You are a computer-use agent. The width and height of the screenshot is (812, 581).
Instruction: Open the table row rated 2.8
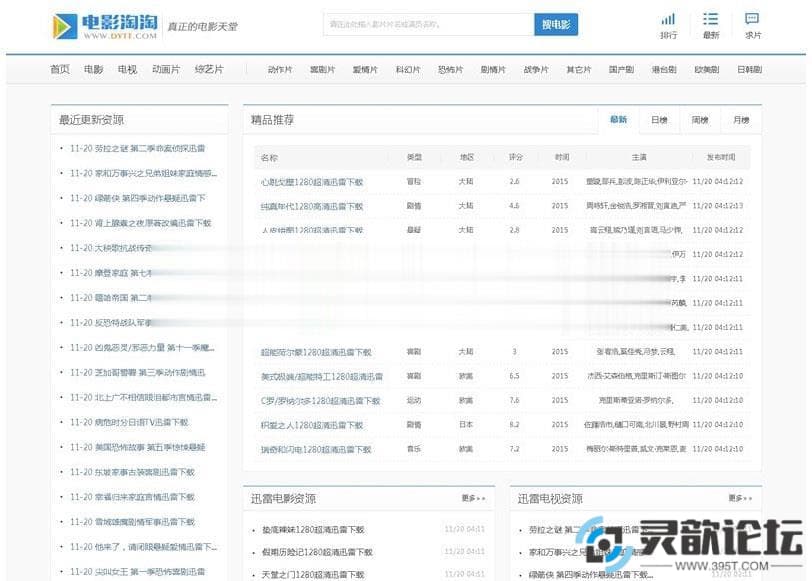[502, 230]
